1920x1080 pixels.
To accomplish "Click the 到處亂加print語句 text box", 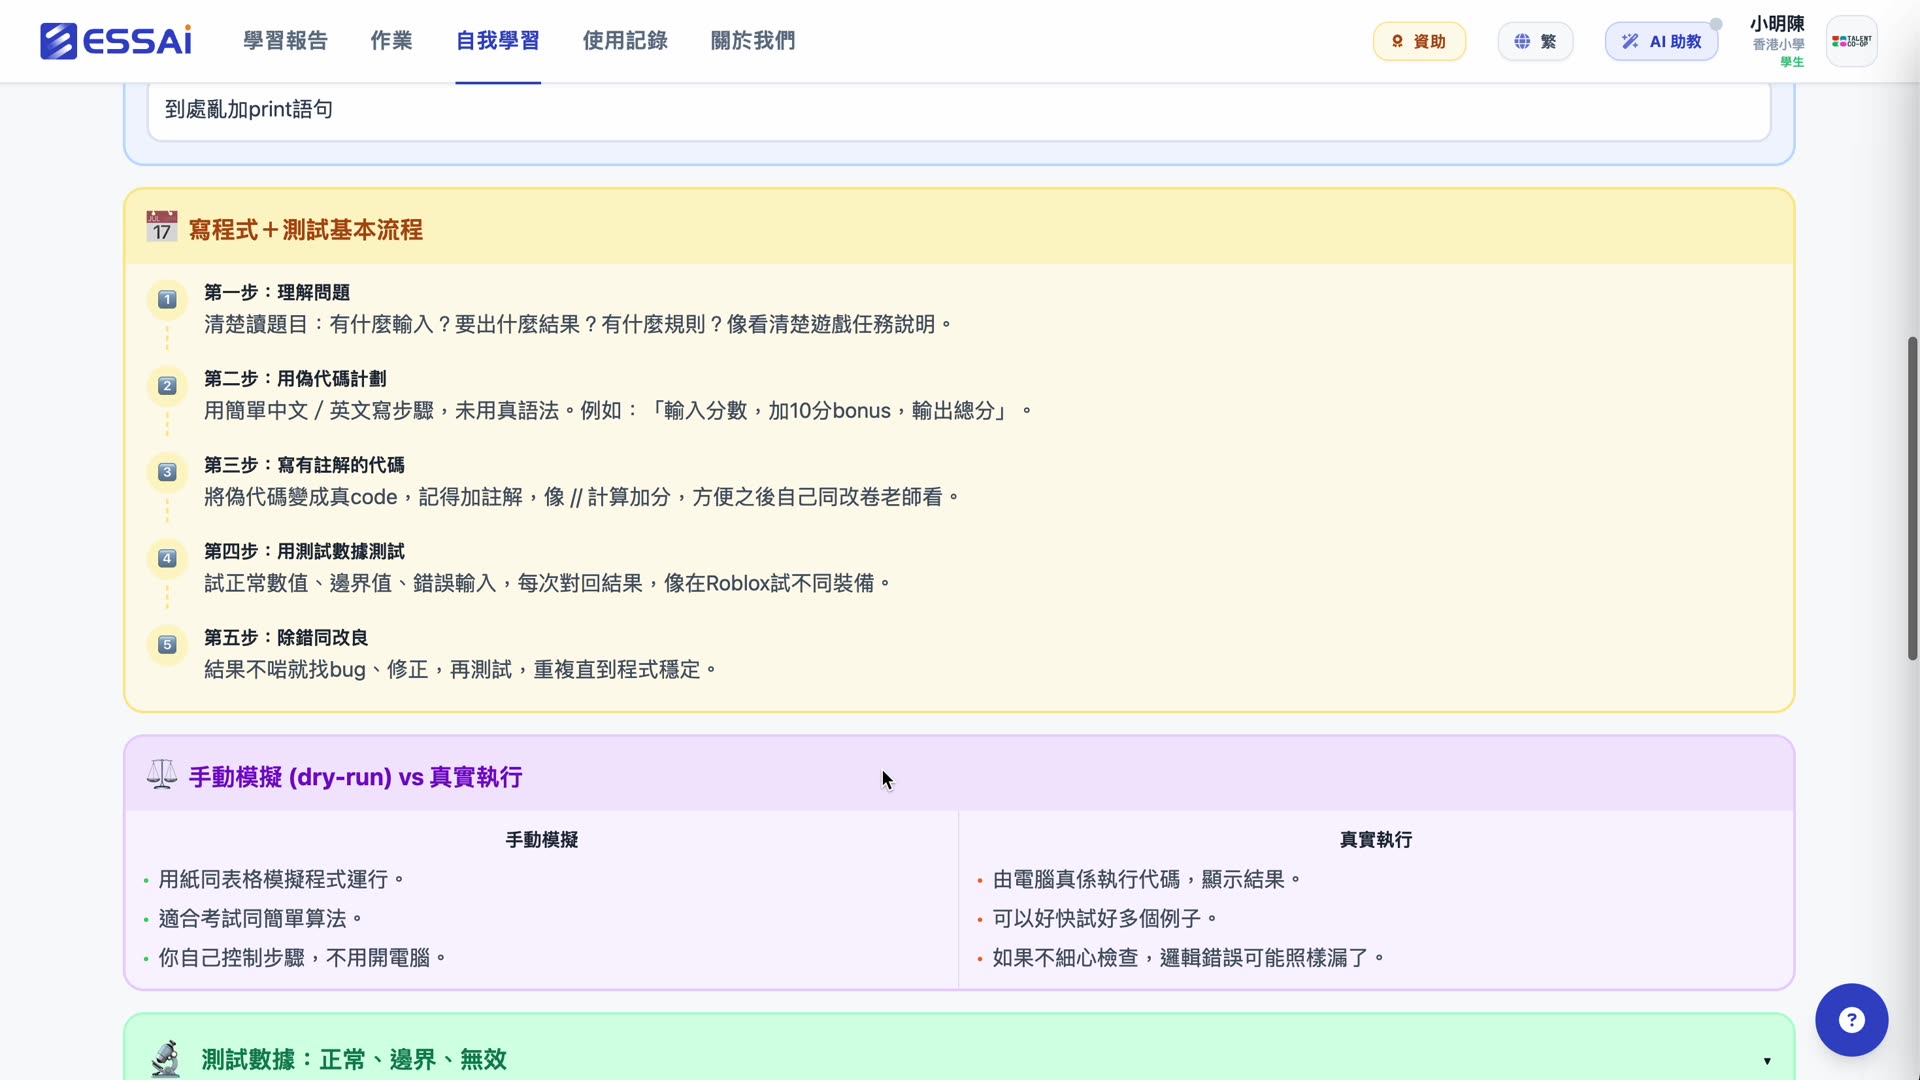I will 959,110.
